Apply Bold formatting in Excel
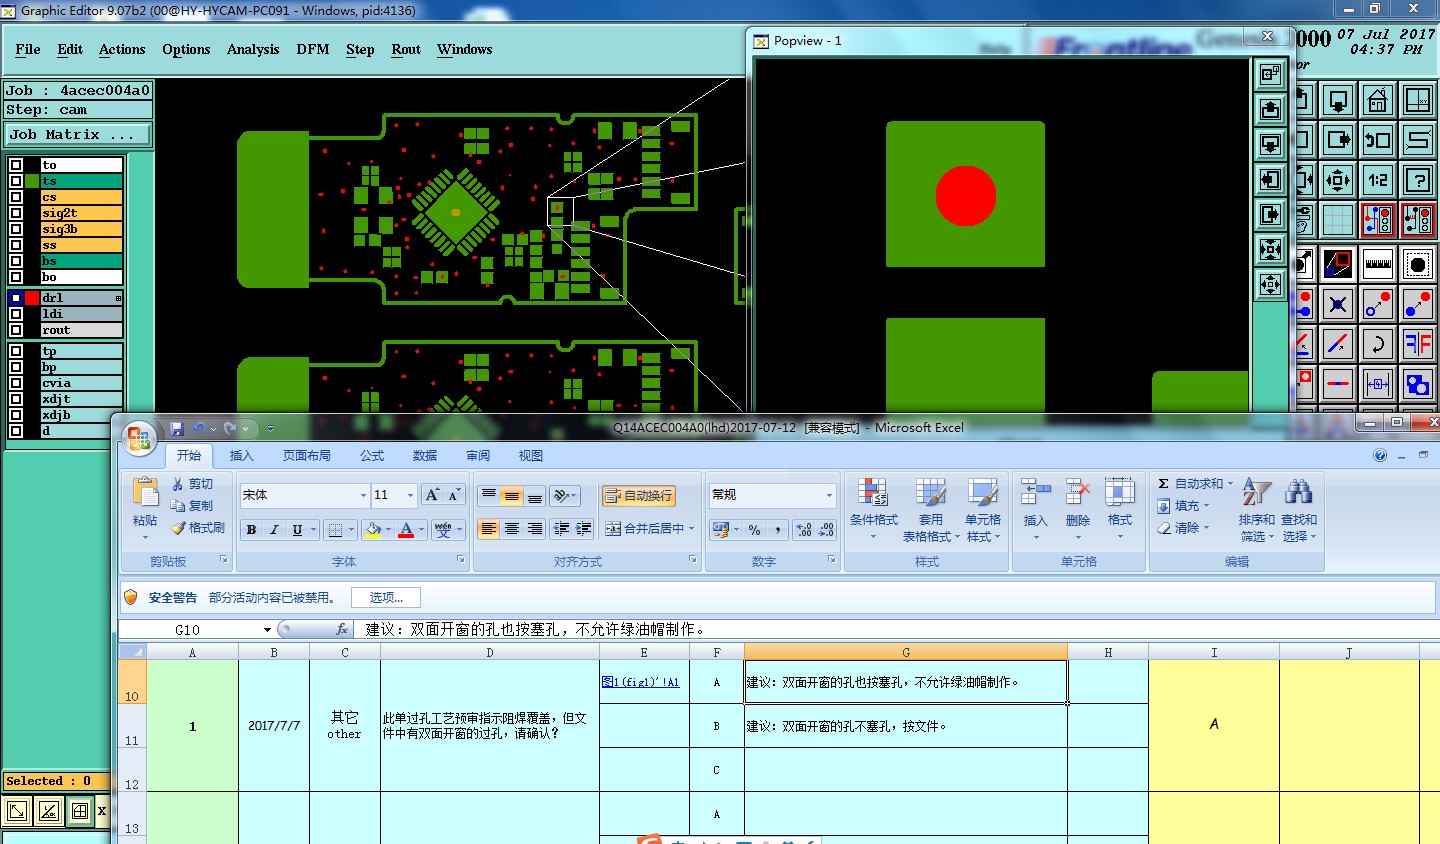The image size is (1440, 844). 251,530
